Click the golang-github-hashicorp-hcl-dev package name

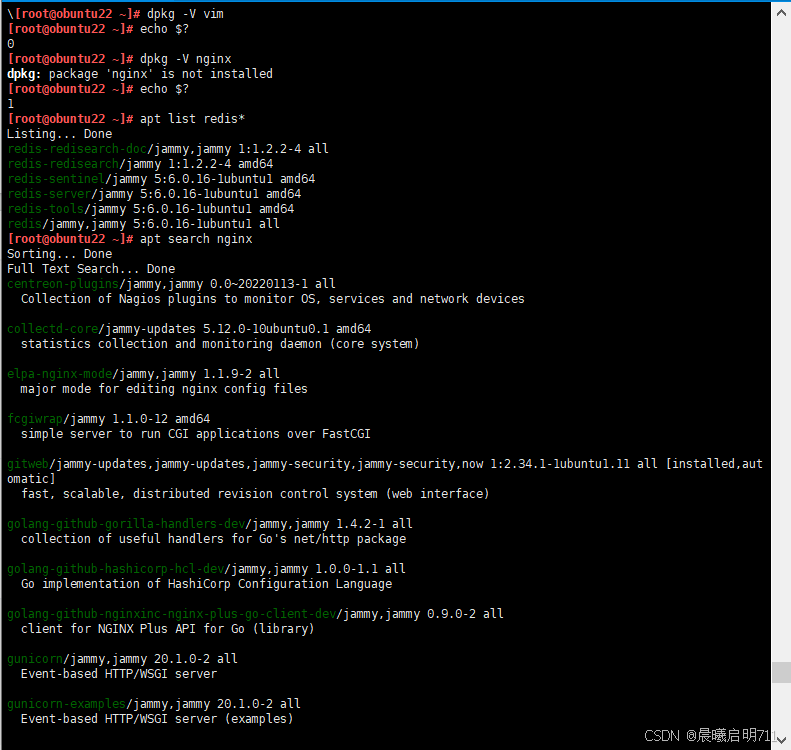tap(116, 569)
